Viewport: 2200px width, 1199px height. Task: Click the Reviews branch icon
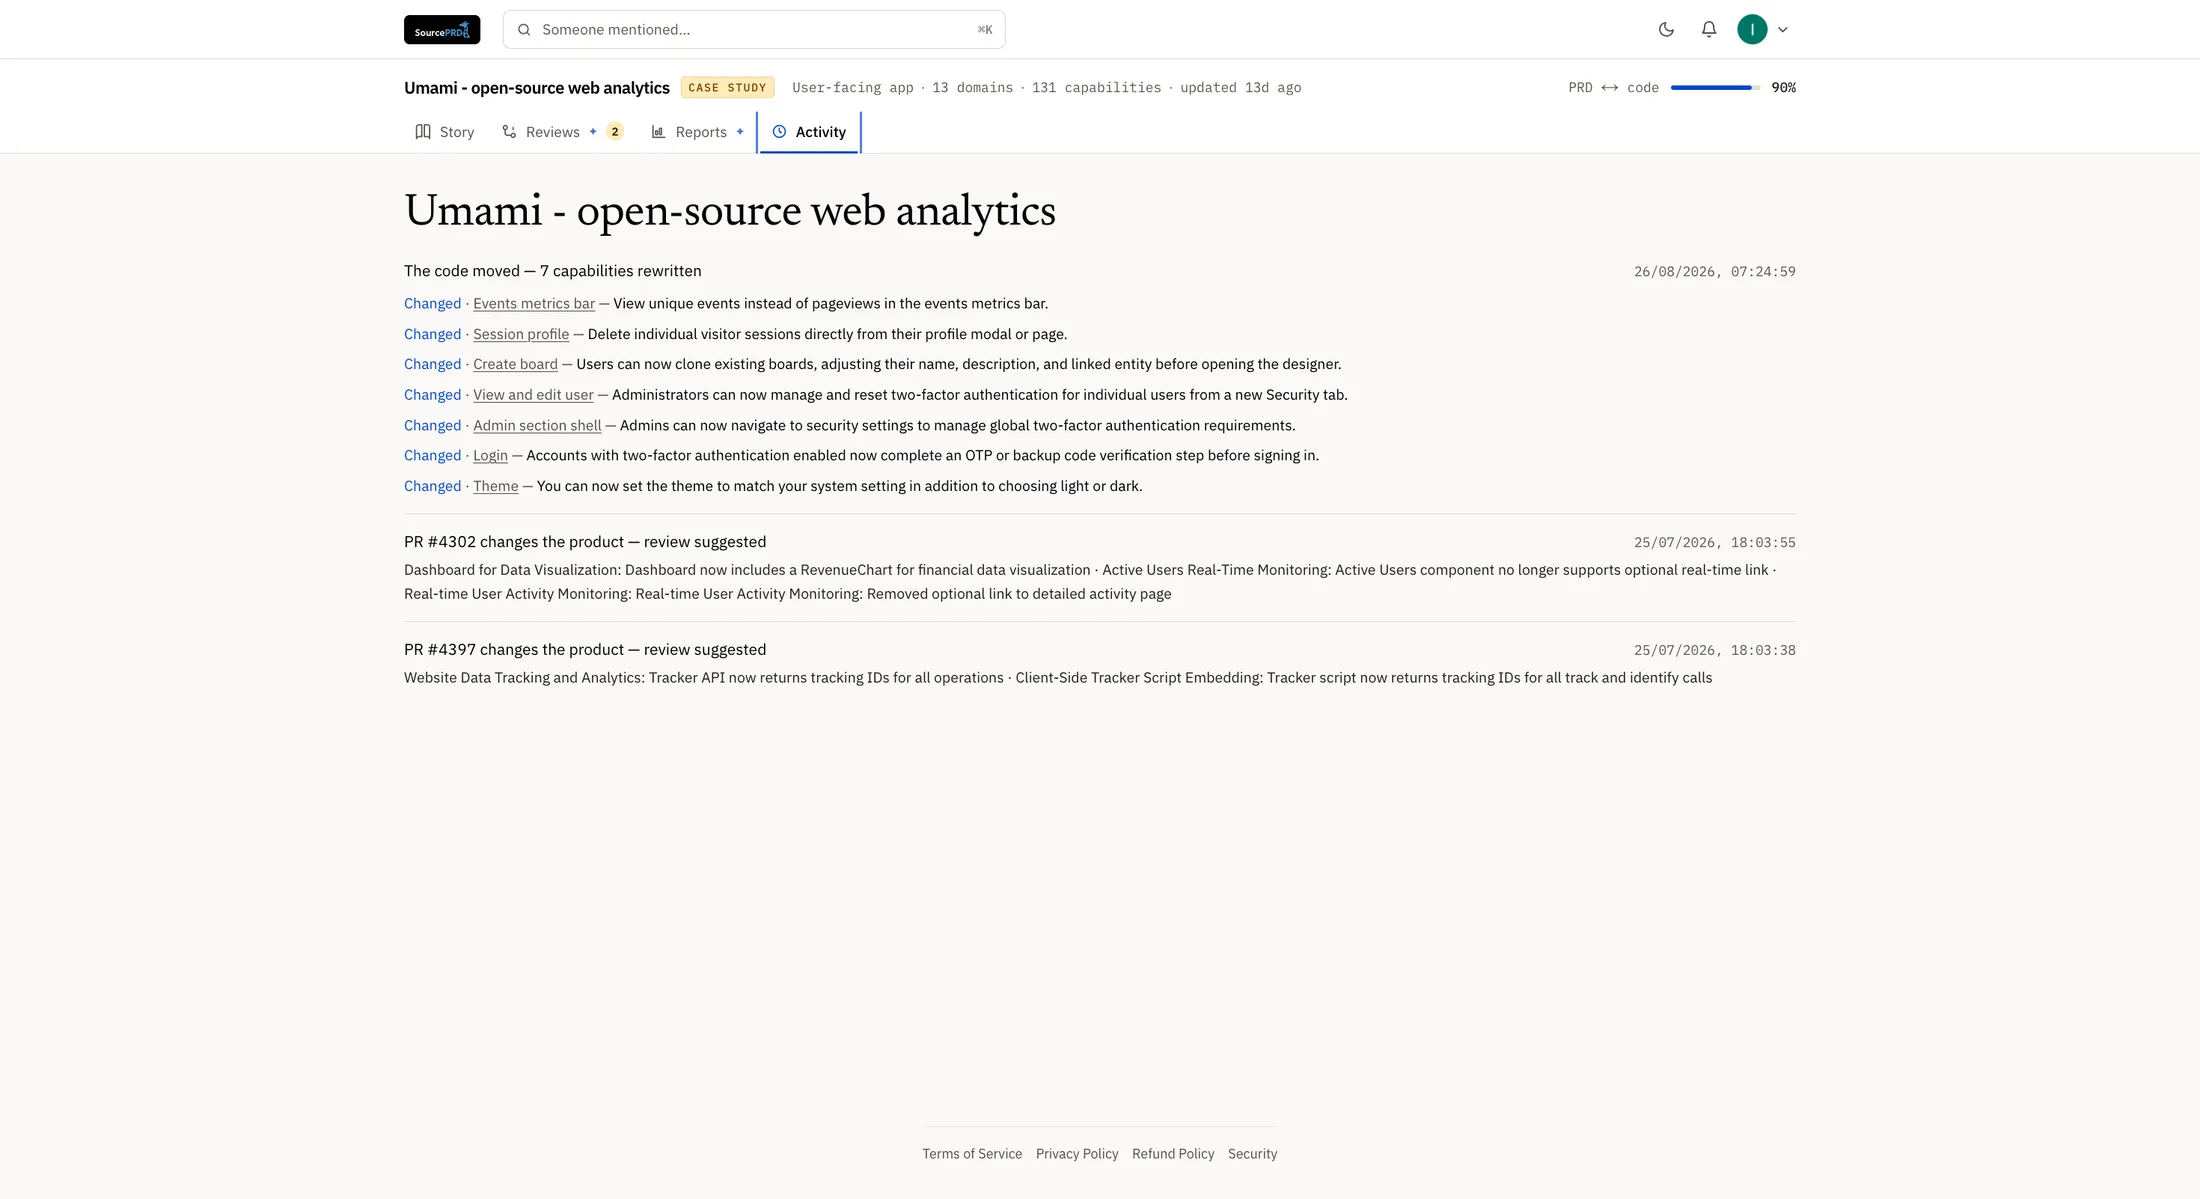click(x=509, y=132)
